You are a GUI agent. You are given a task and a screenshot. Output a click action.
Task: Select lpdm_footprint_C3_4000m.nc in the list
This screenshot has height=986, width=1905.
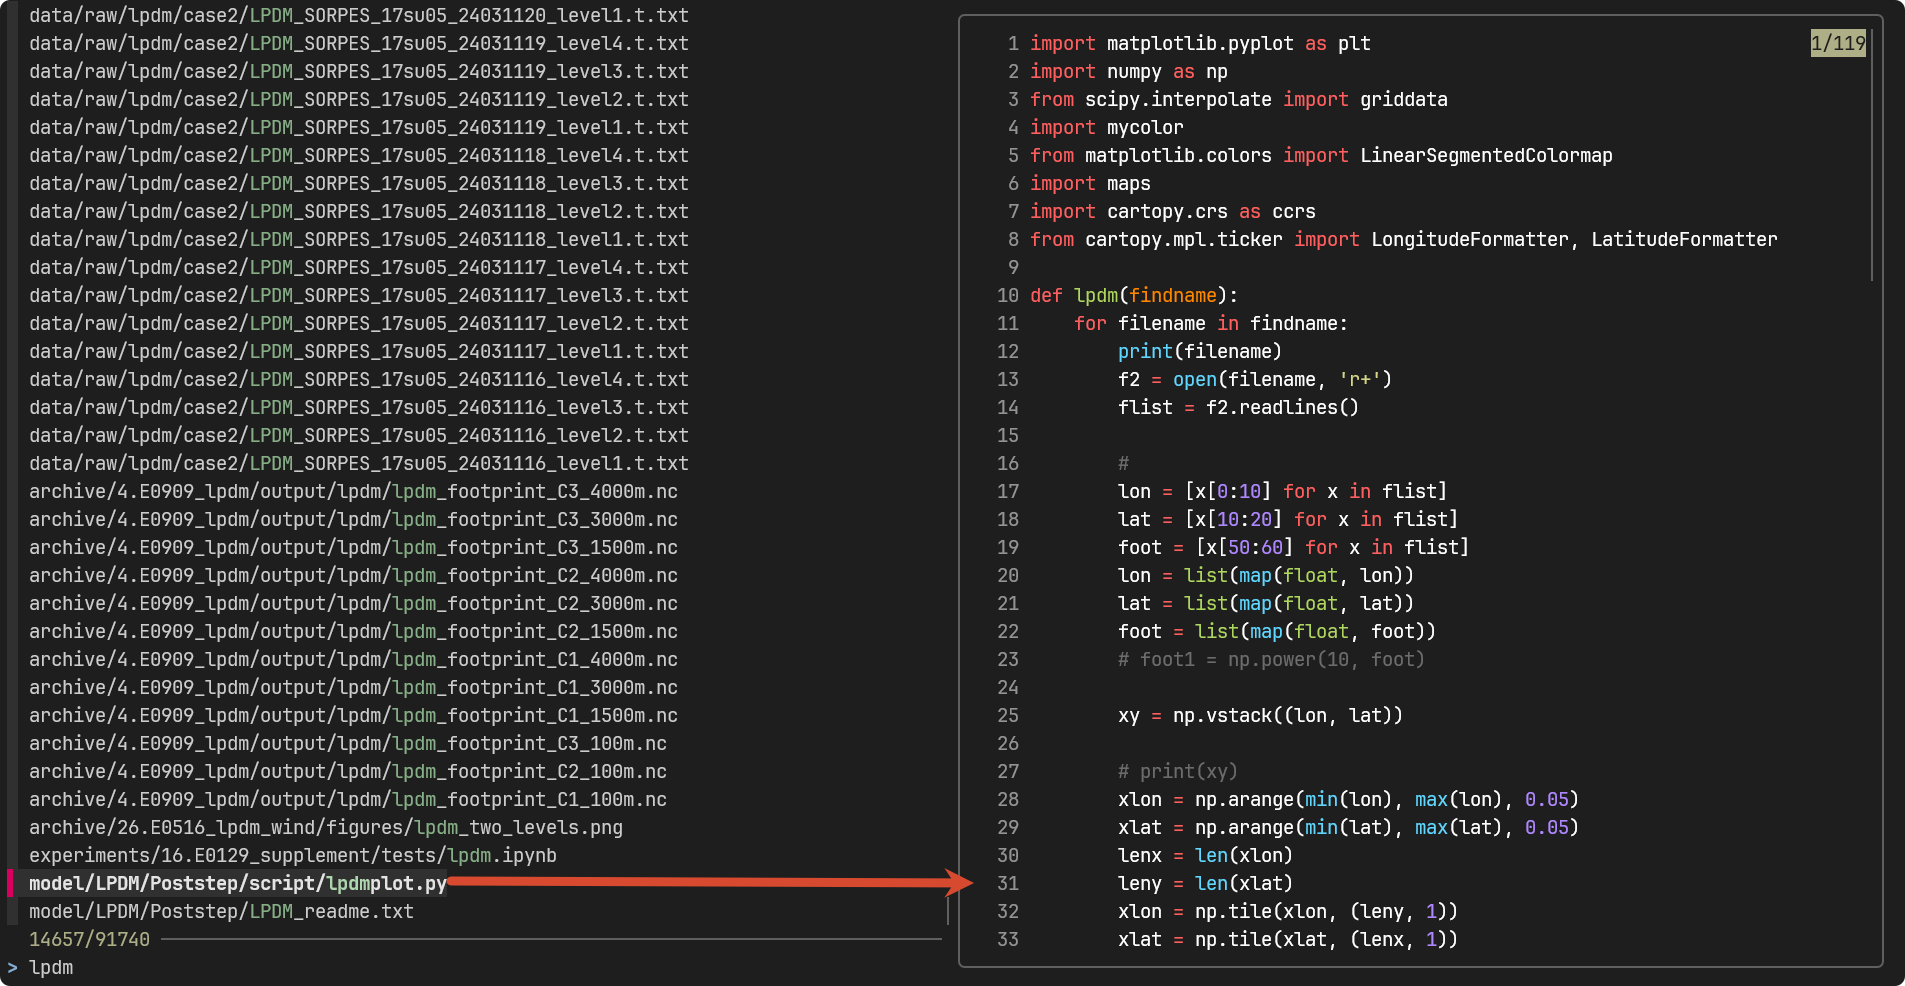click(353, 491)
